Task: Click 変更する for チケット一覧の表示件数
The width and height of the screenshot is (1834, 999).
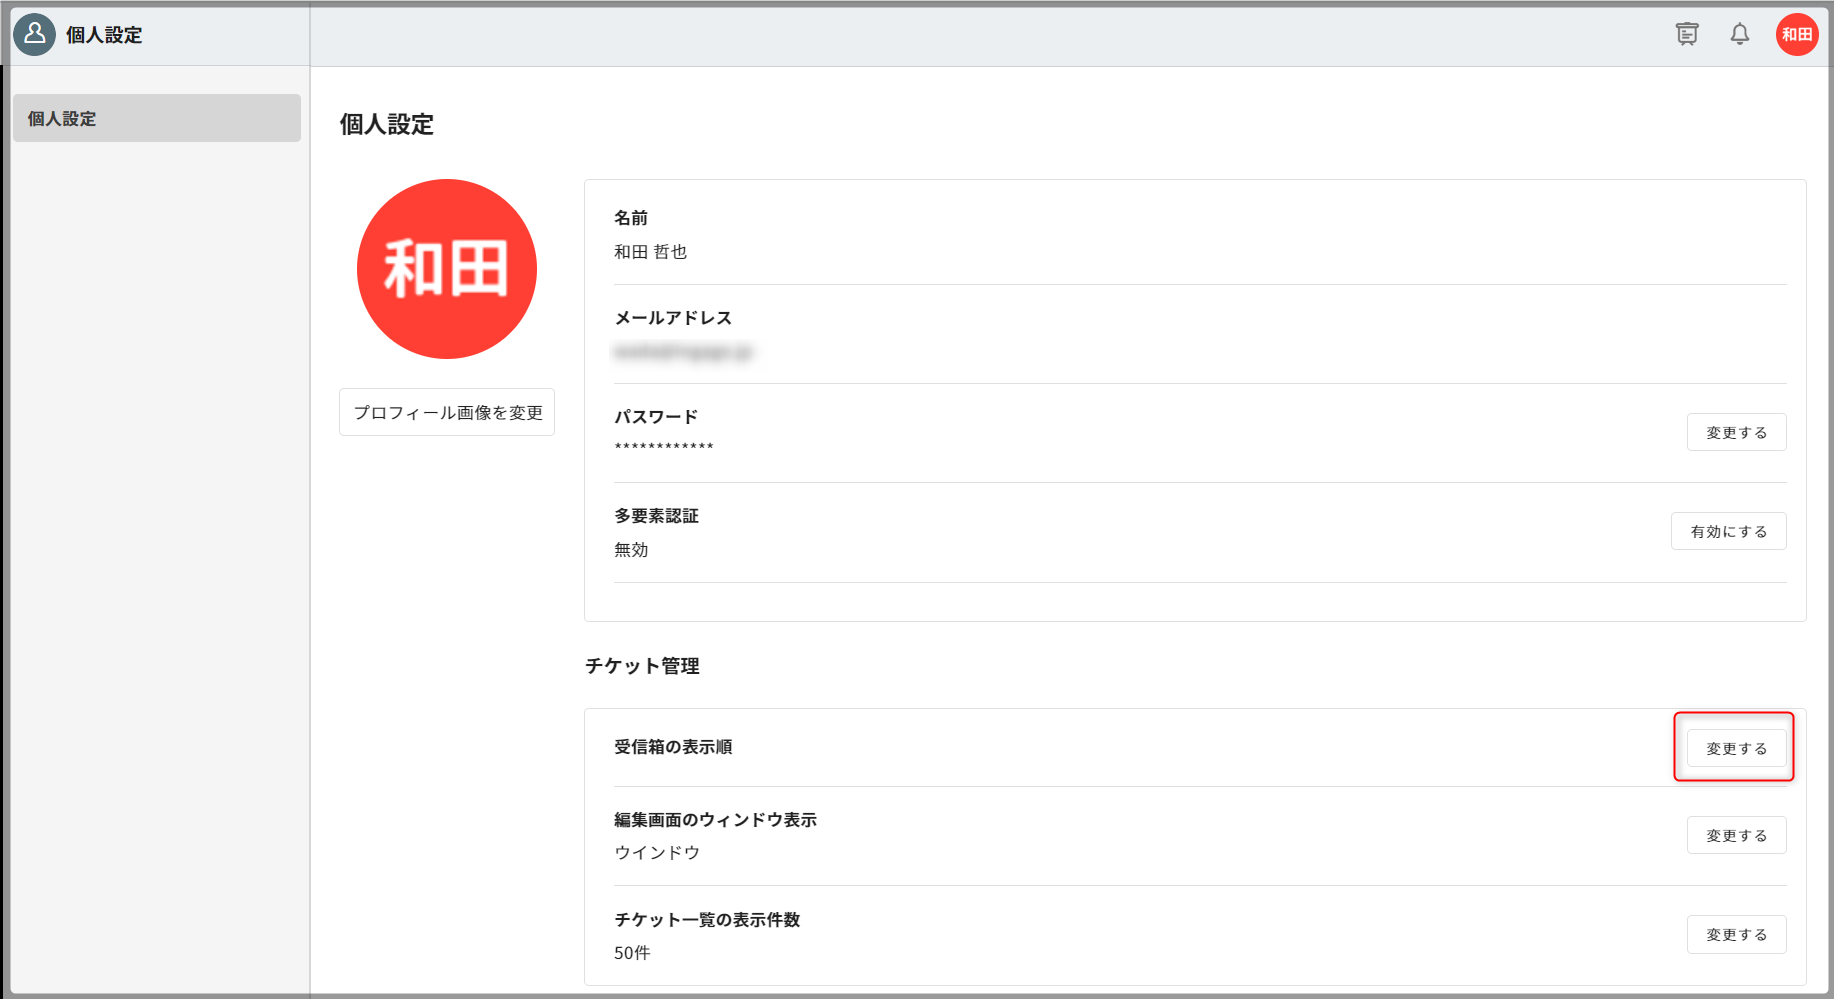Action: [1736, 934]
